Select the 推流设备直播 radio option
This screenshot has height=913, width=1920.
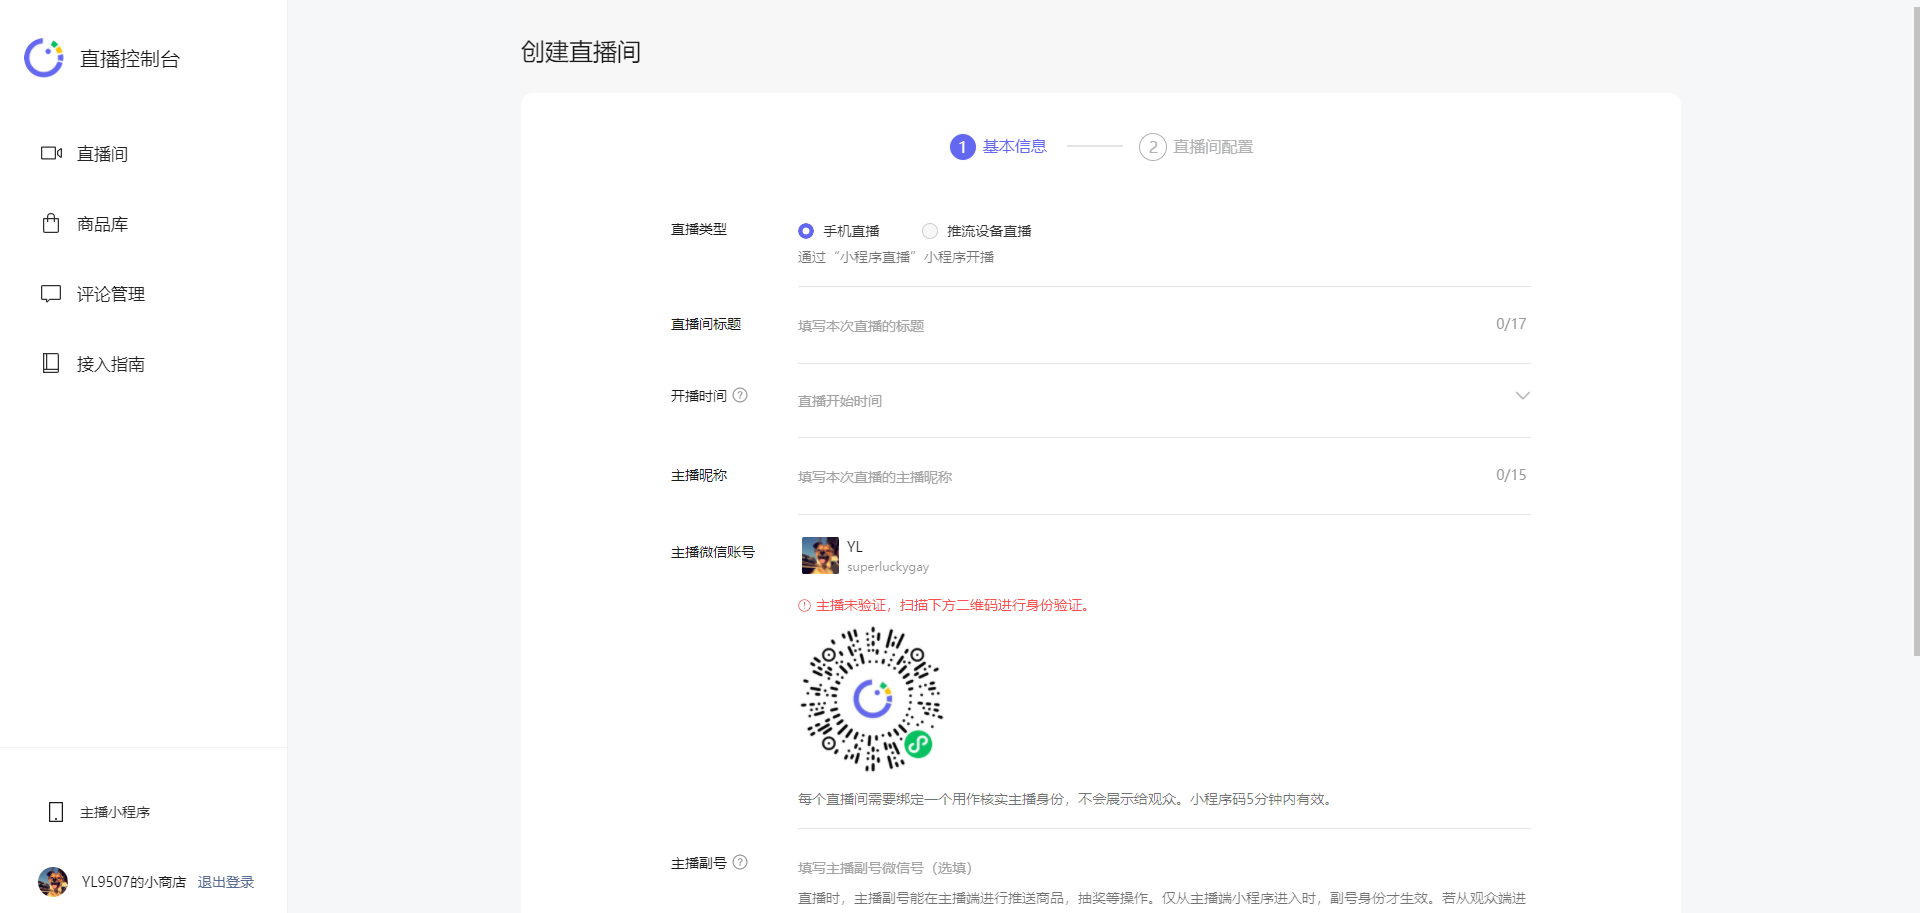(x=930, y=231)
